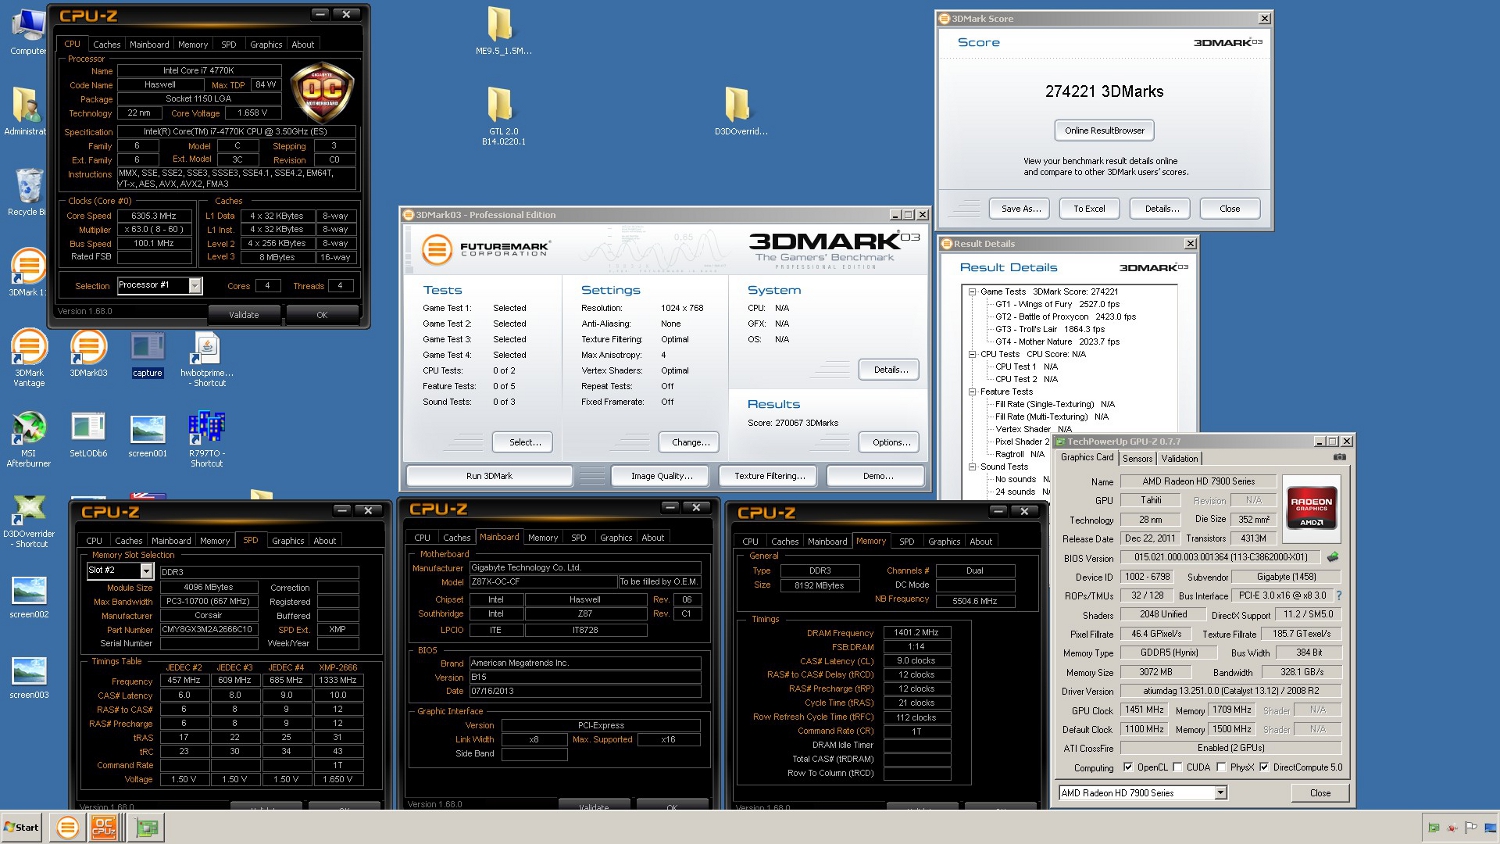
Task: Toggle the DirectCompute 5.0 checkbox
Action: pos(1264,767)
